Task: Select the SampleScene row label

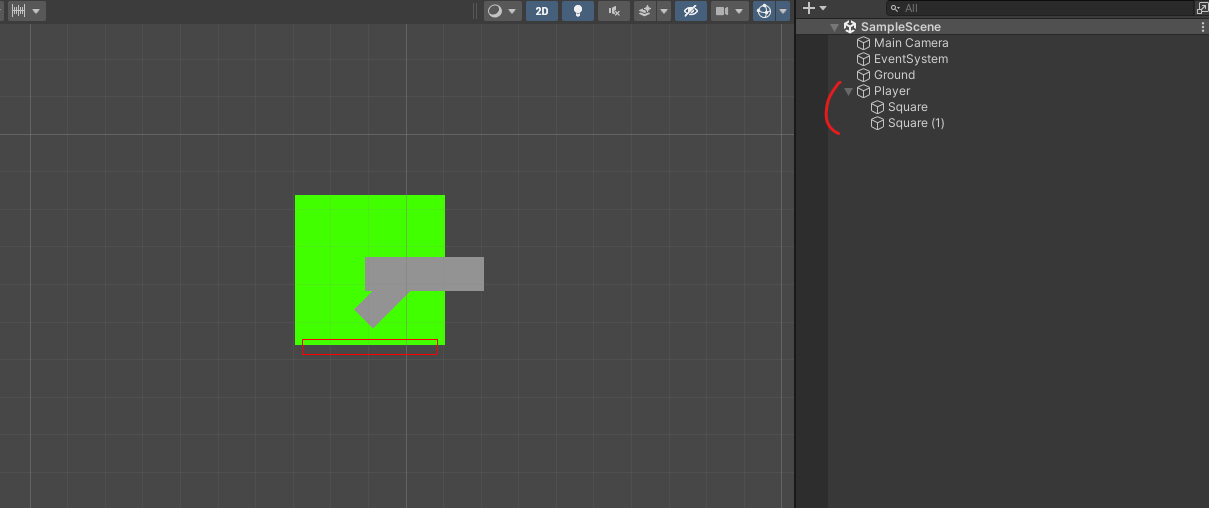Action: click(x=901, y=27)
